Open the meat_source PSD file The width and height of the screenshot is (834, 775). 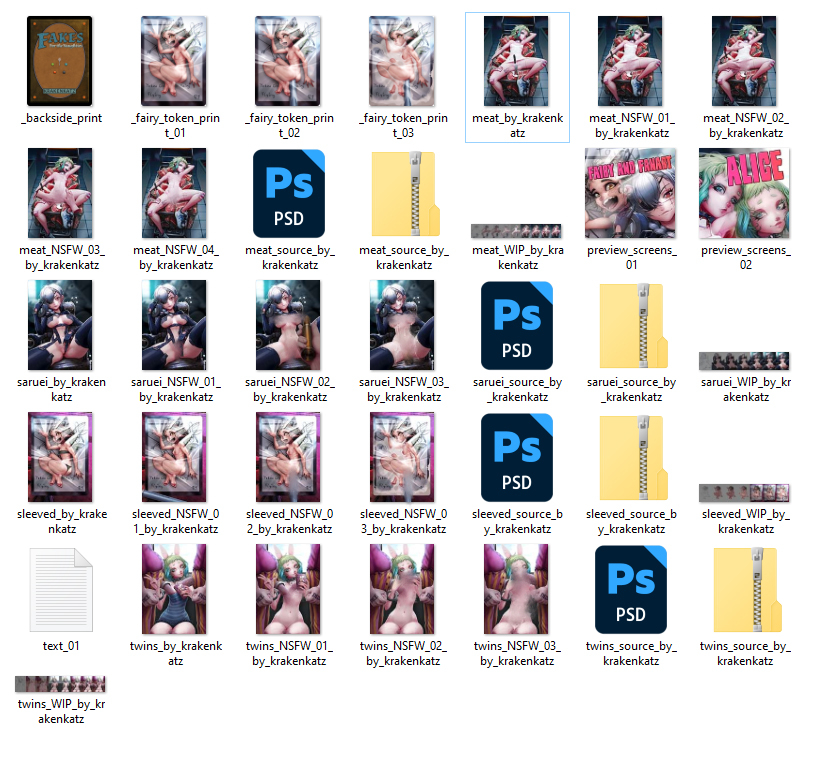tap(289, 190)
